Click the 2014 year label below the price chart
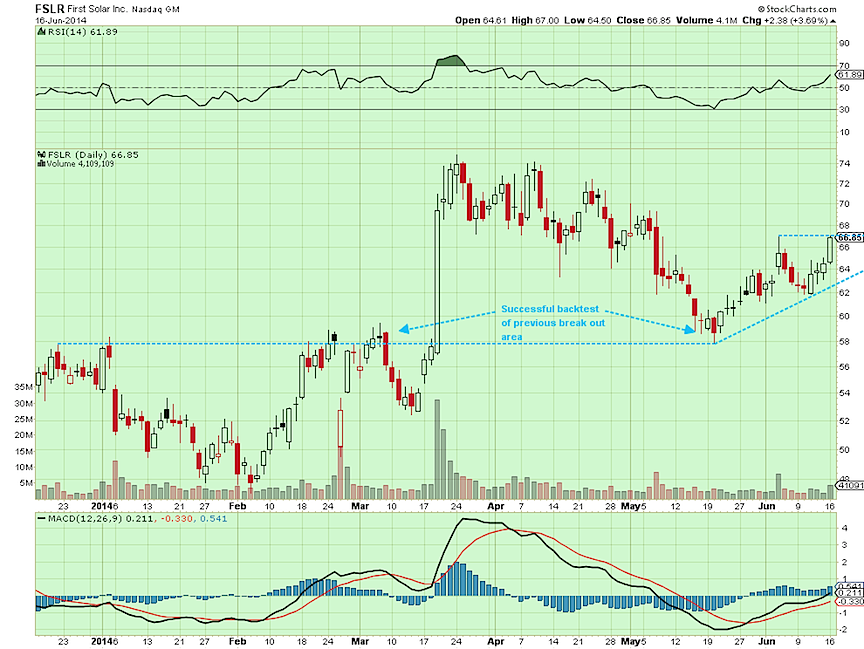Image resolution: width=864 pixels, height=649 pixels. tap(101, 506)
